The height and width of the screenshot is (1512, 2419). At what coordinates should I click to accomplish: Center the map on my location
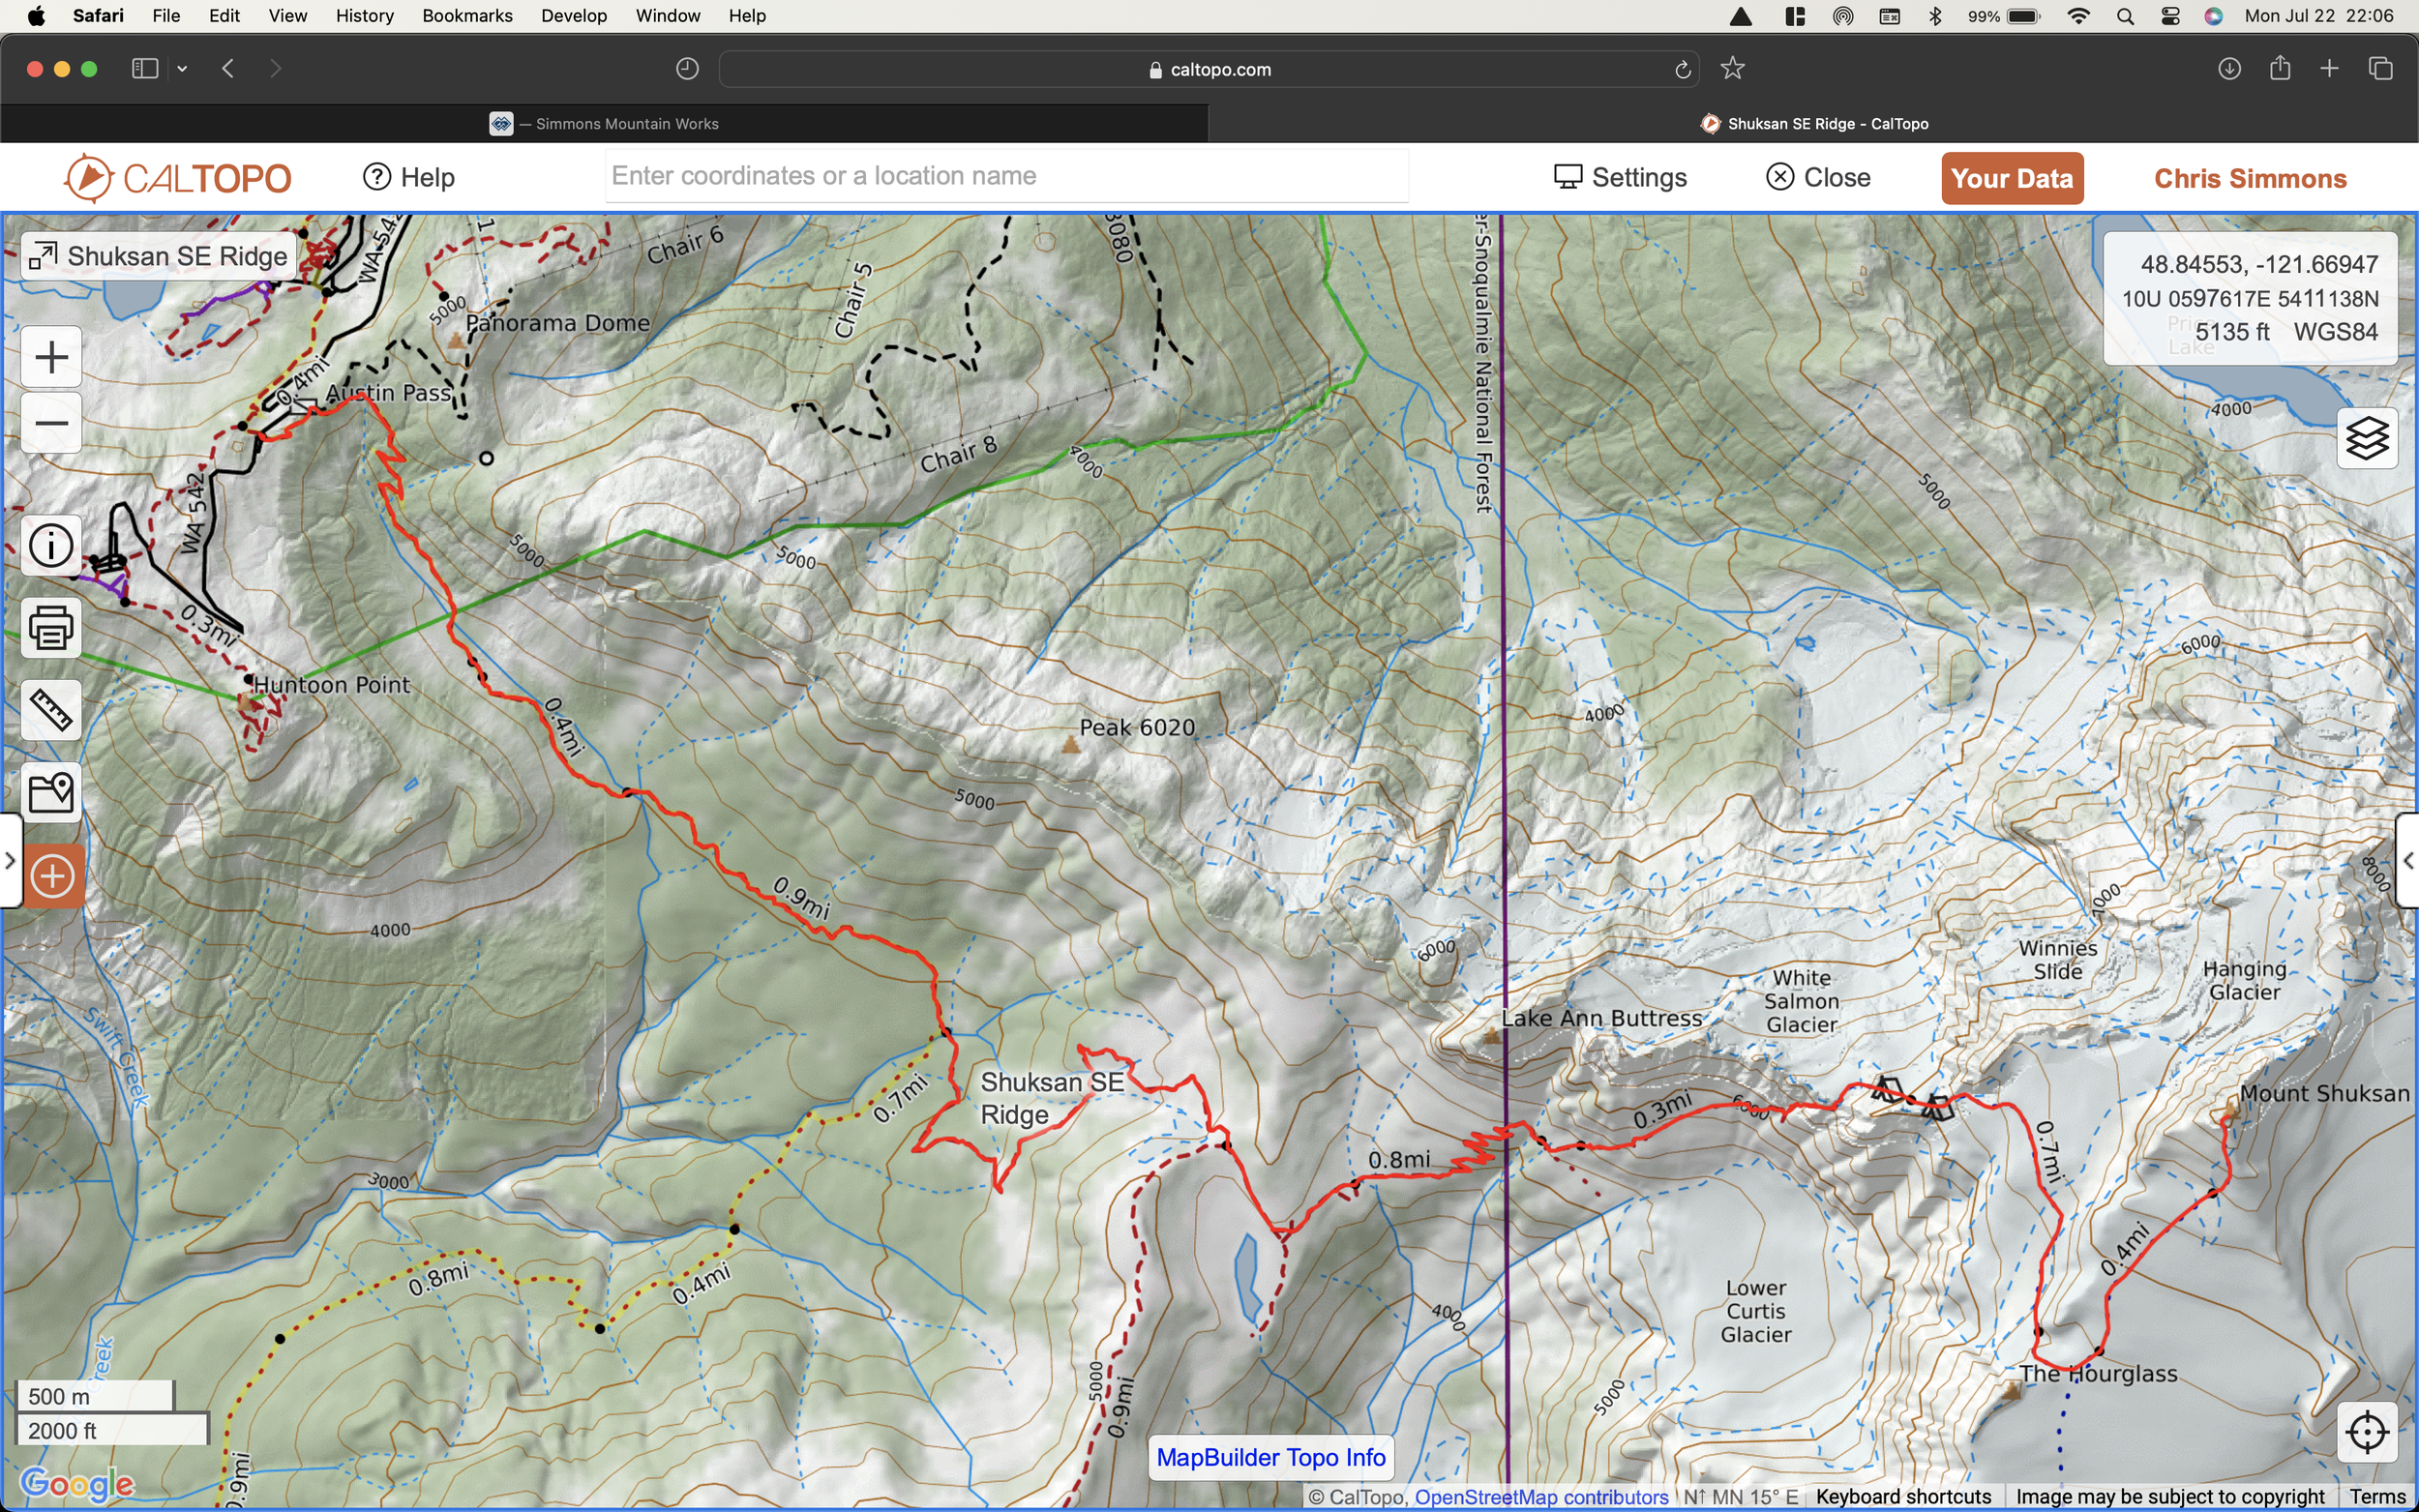[x=2367, y=1432]
